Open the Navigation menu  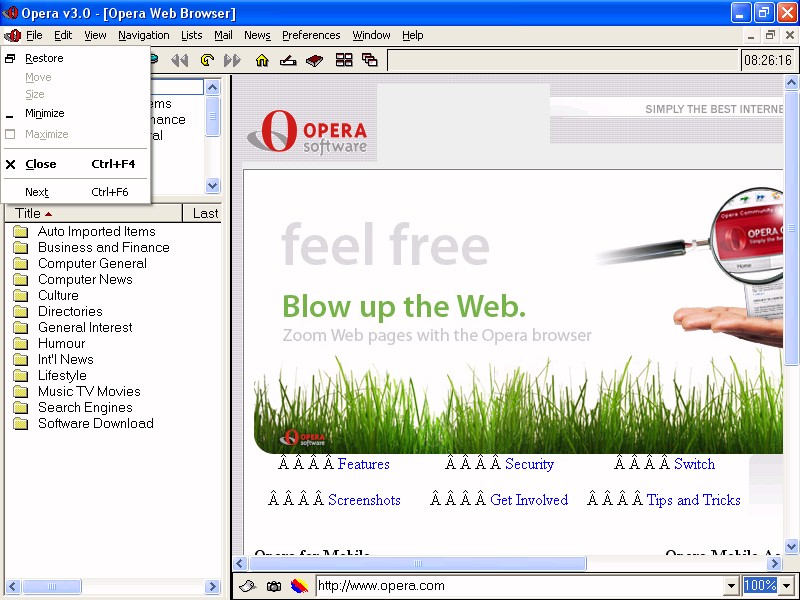144,35
